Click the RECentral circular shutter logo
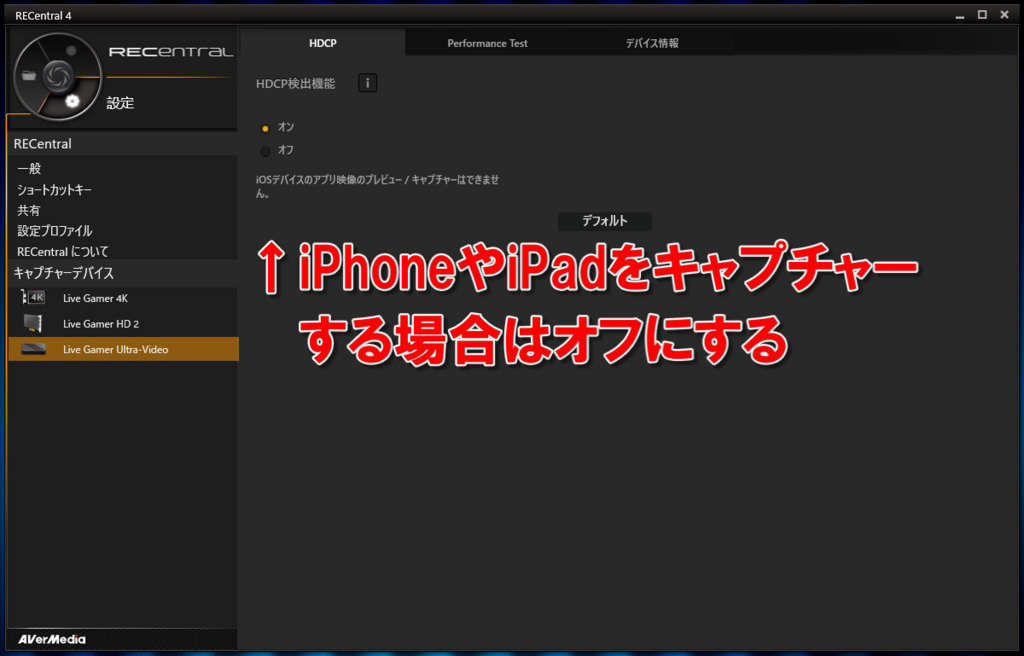The width and height of the screenshot is (1024, 656). tap(57, 75)
